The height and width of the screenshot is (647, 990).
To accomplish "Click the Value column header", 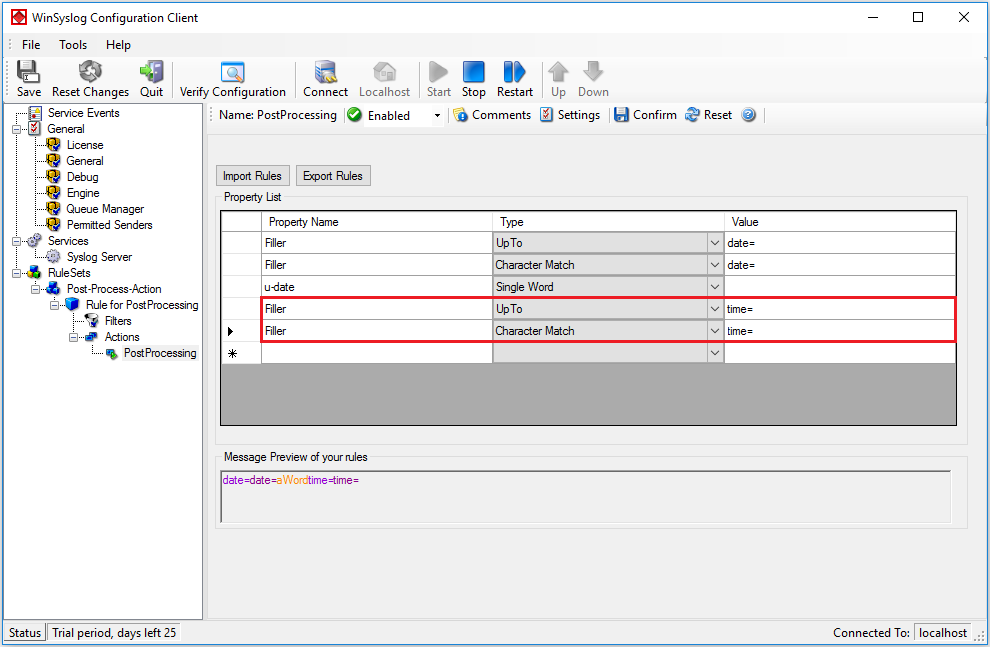I will pos(840,222).
